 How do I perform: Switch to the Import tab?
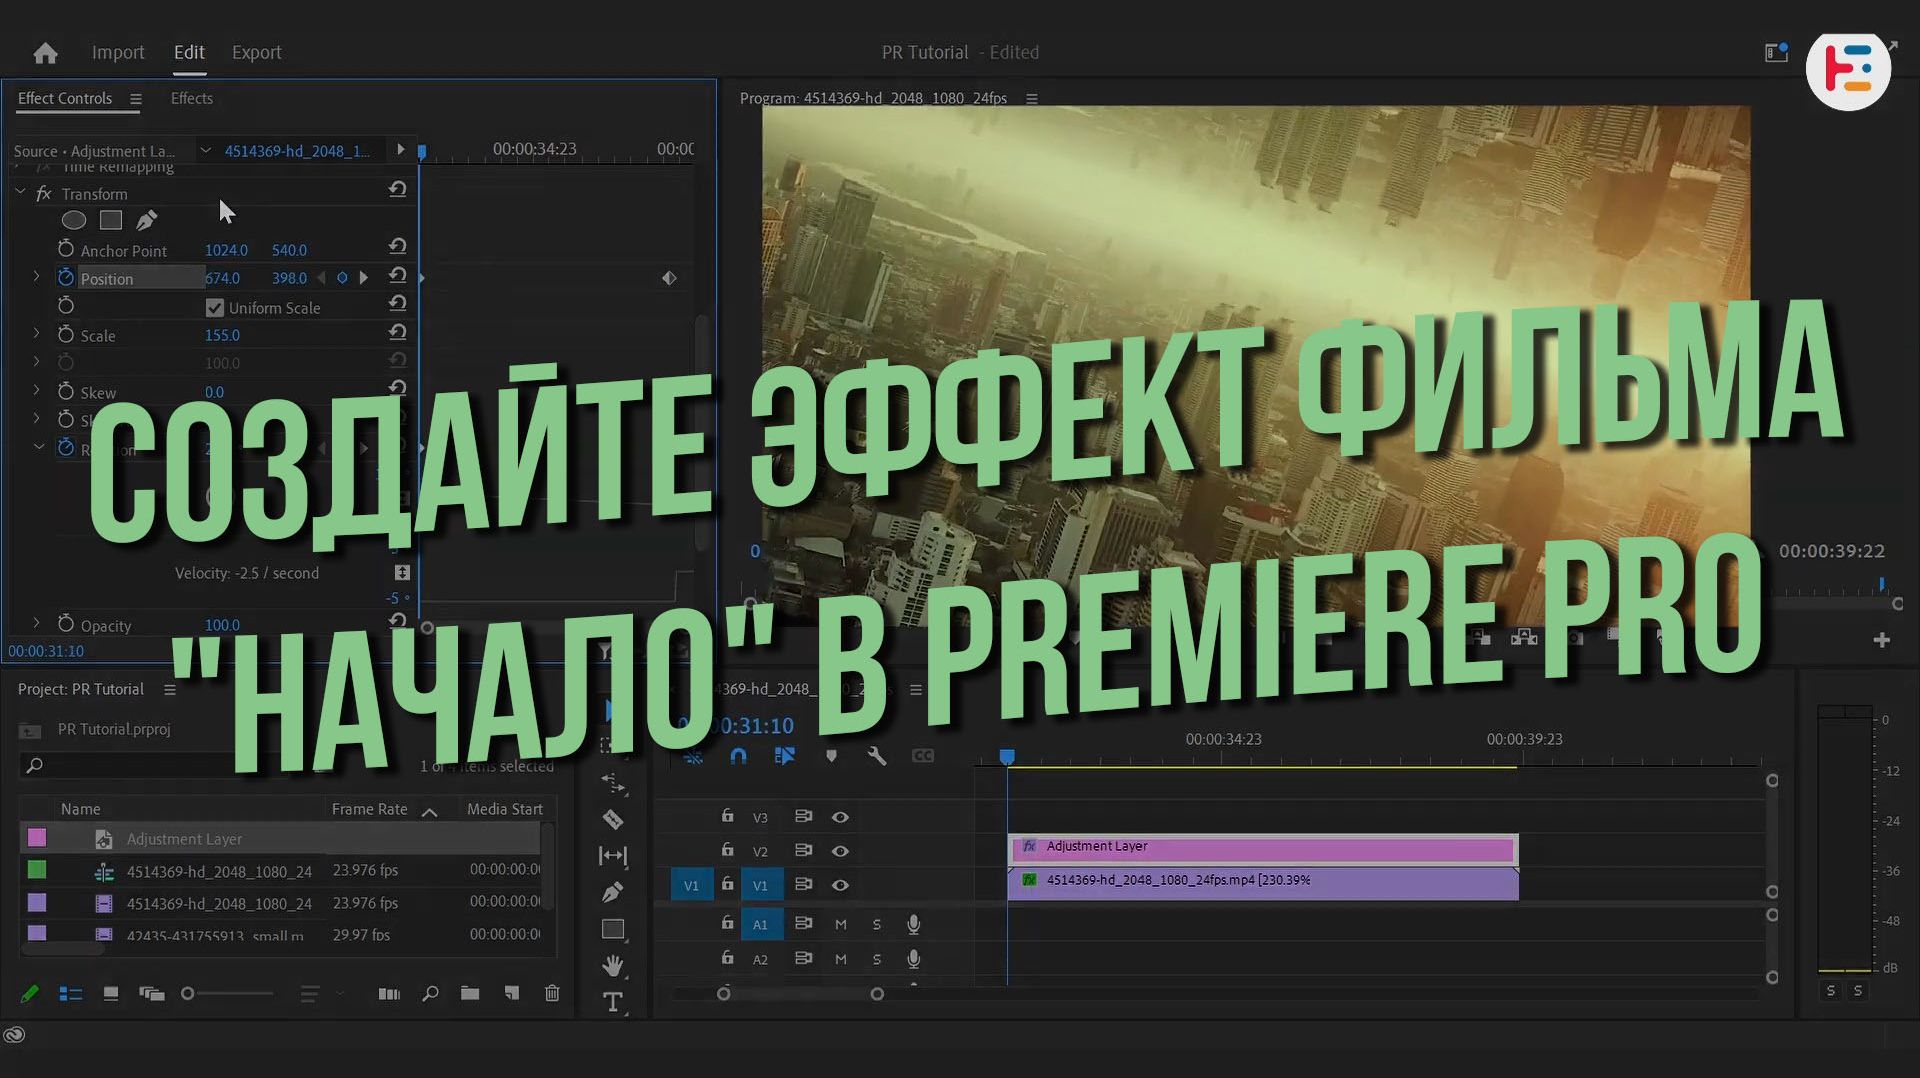pos(118,52)
